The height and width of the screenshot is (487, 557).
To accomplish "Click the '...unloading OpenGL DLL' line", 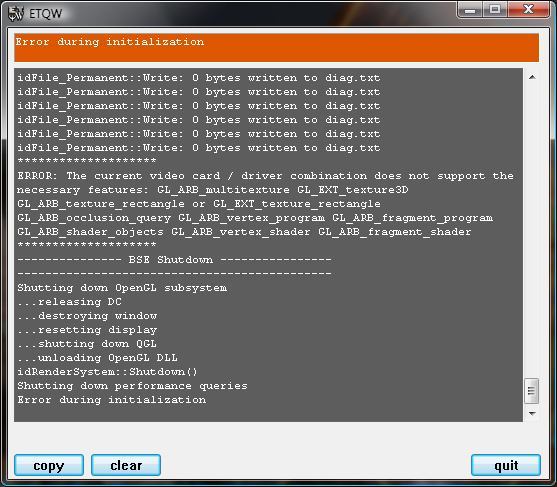I will pyautogui.click(x=97, y=358).
